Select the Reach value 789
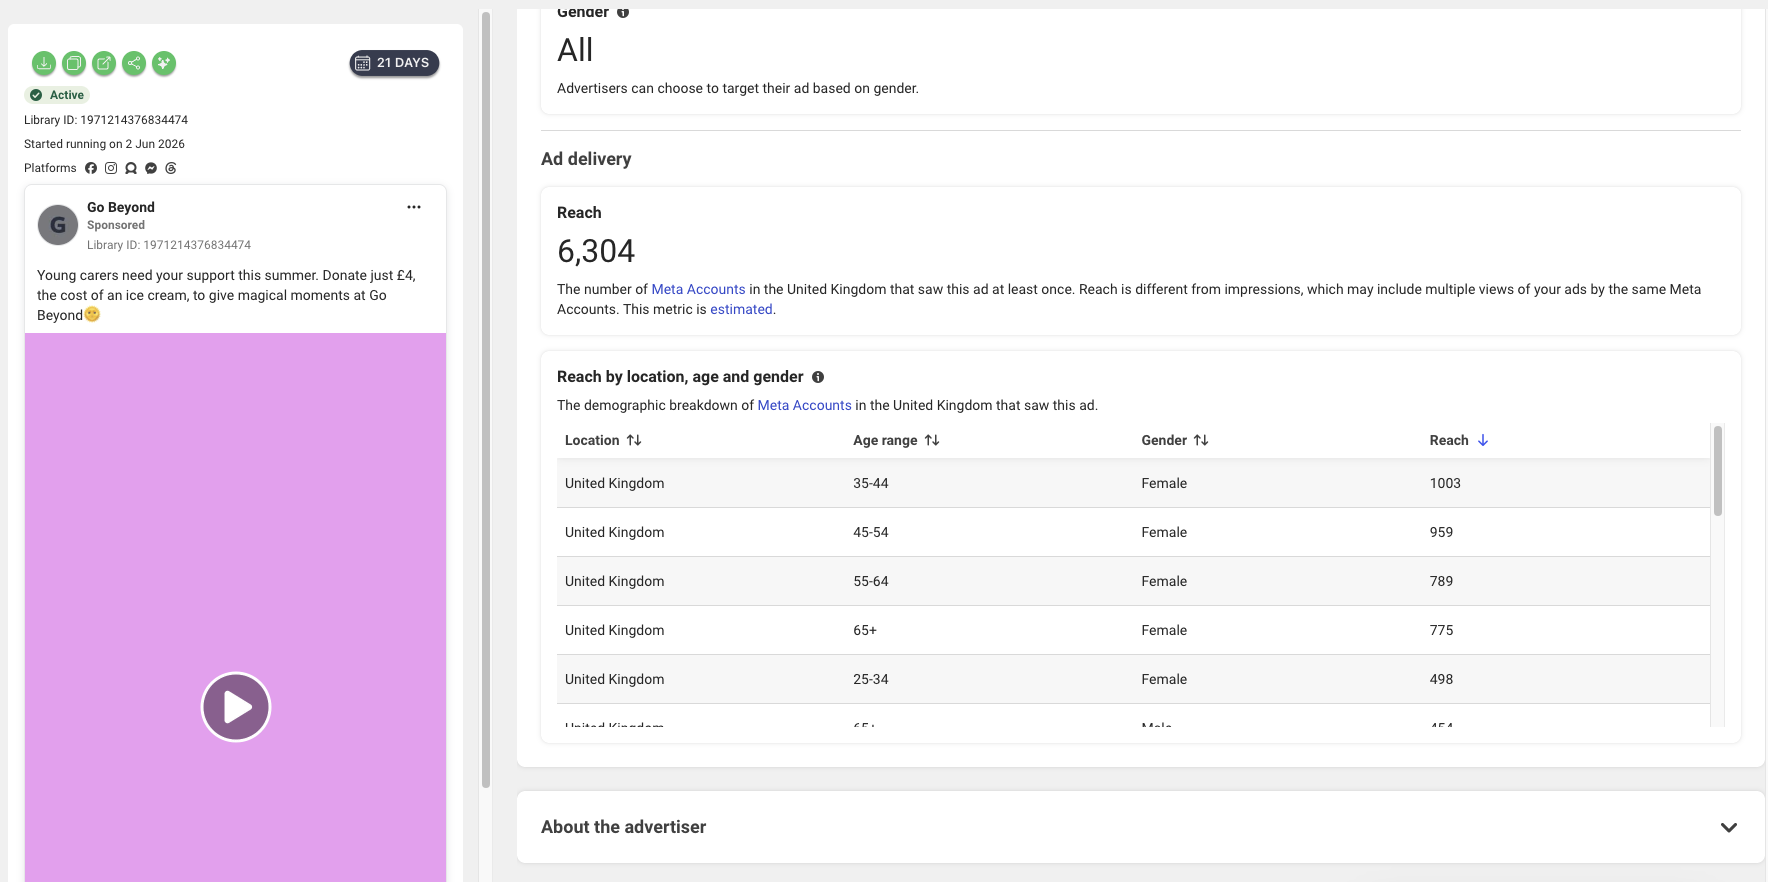Viewport: 1768px width, 882px height. pyautogui.click(x=1441, y=581)
